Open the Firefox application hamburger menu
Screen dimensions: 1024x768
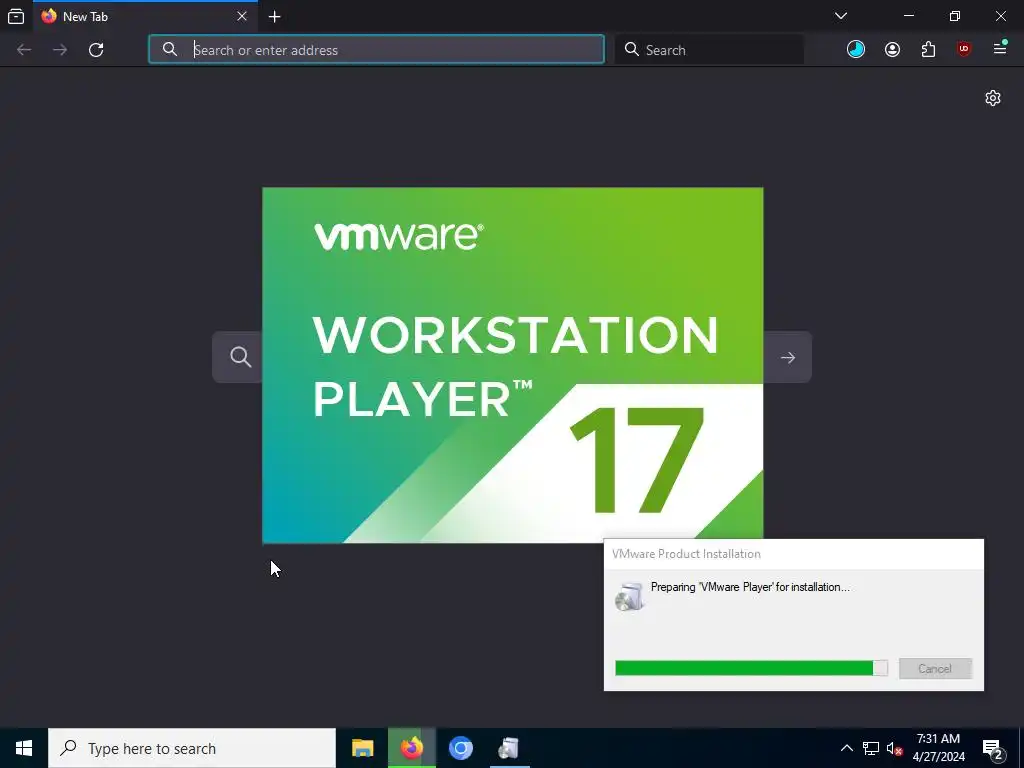tap(1000, 49)
